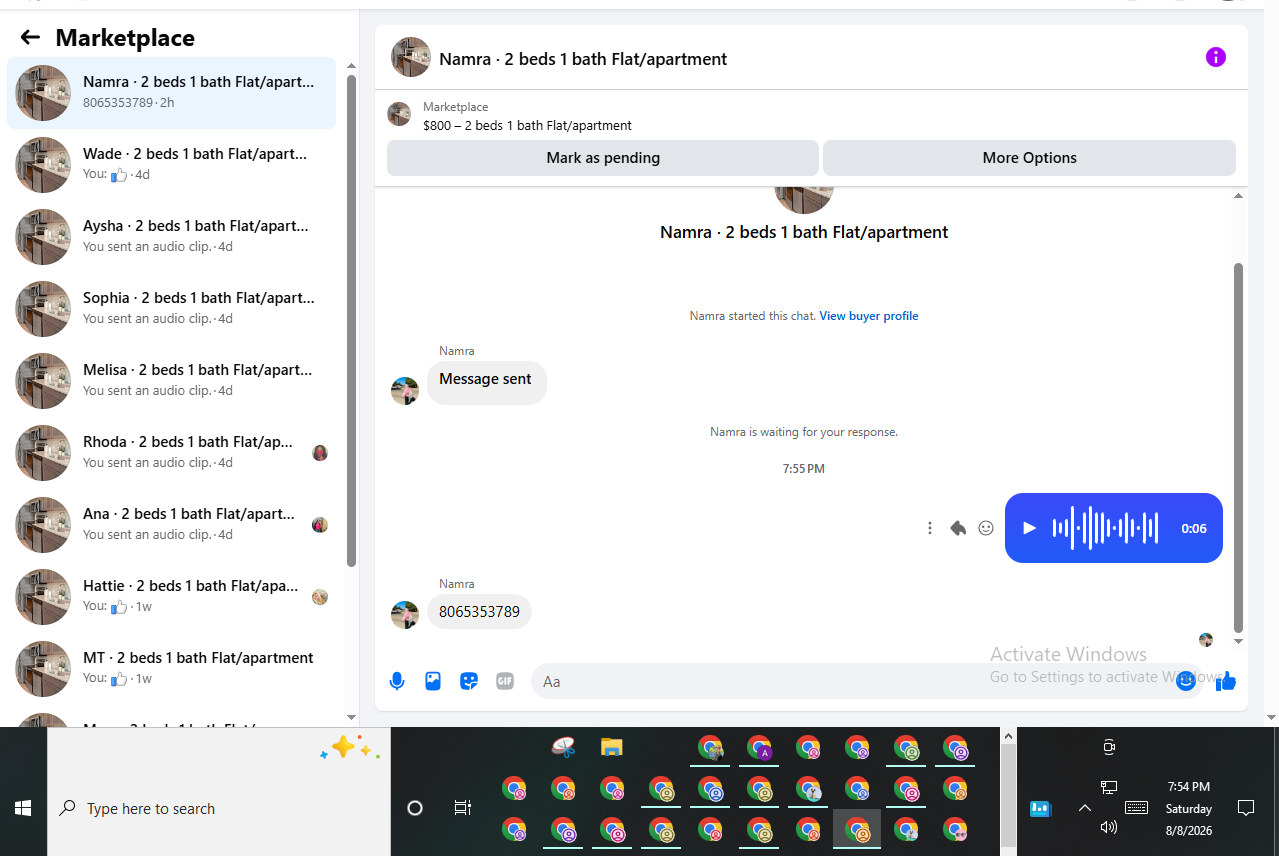1279x856 pixels.
Task: Open the MT conversation
Action: click(171, 669)
